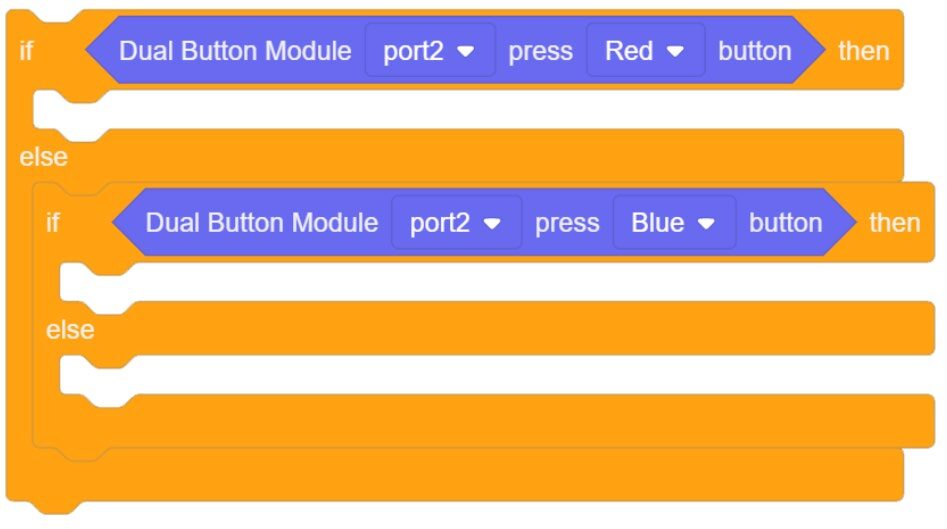Image resolution: width=947 pixels, height=529 pixels.
Task: Click the nested block's "if" keyword
Action: 53,223
